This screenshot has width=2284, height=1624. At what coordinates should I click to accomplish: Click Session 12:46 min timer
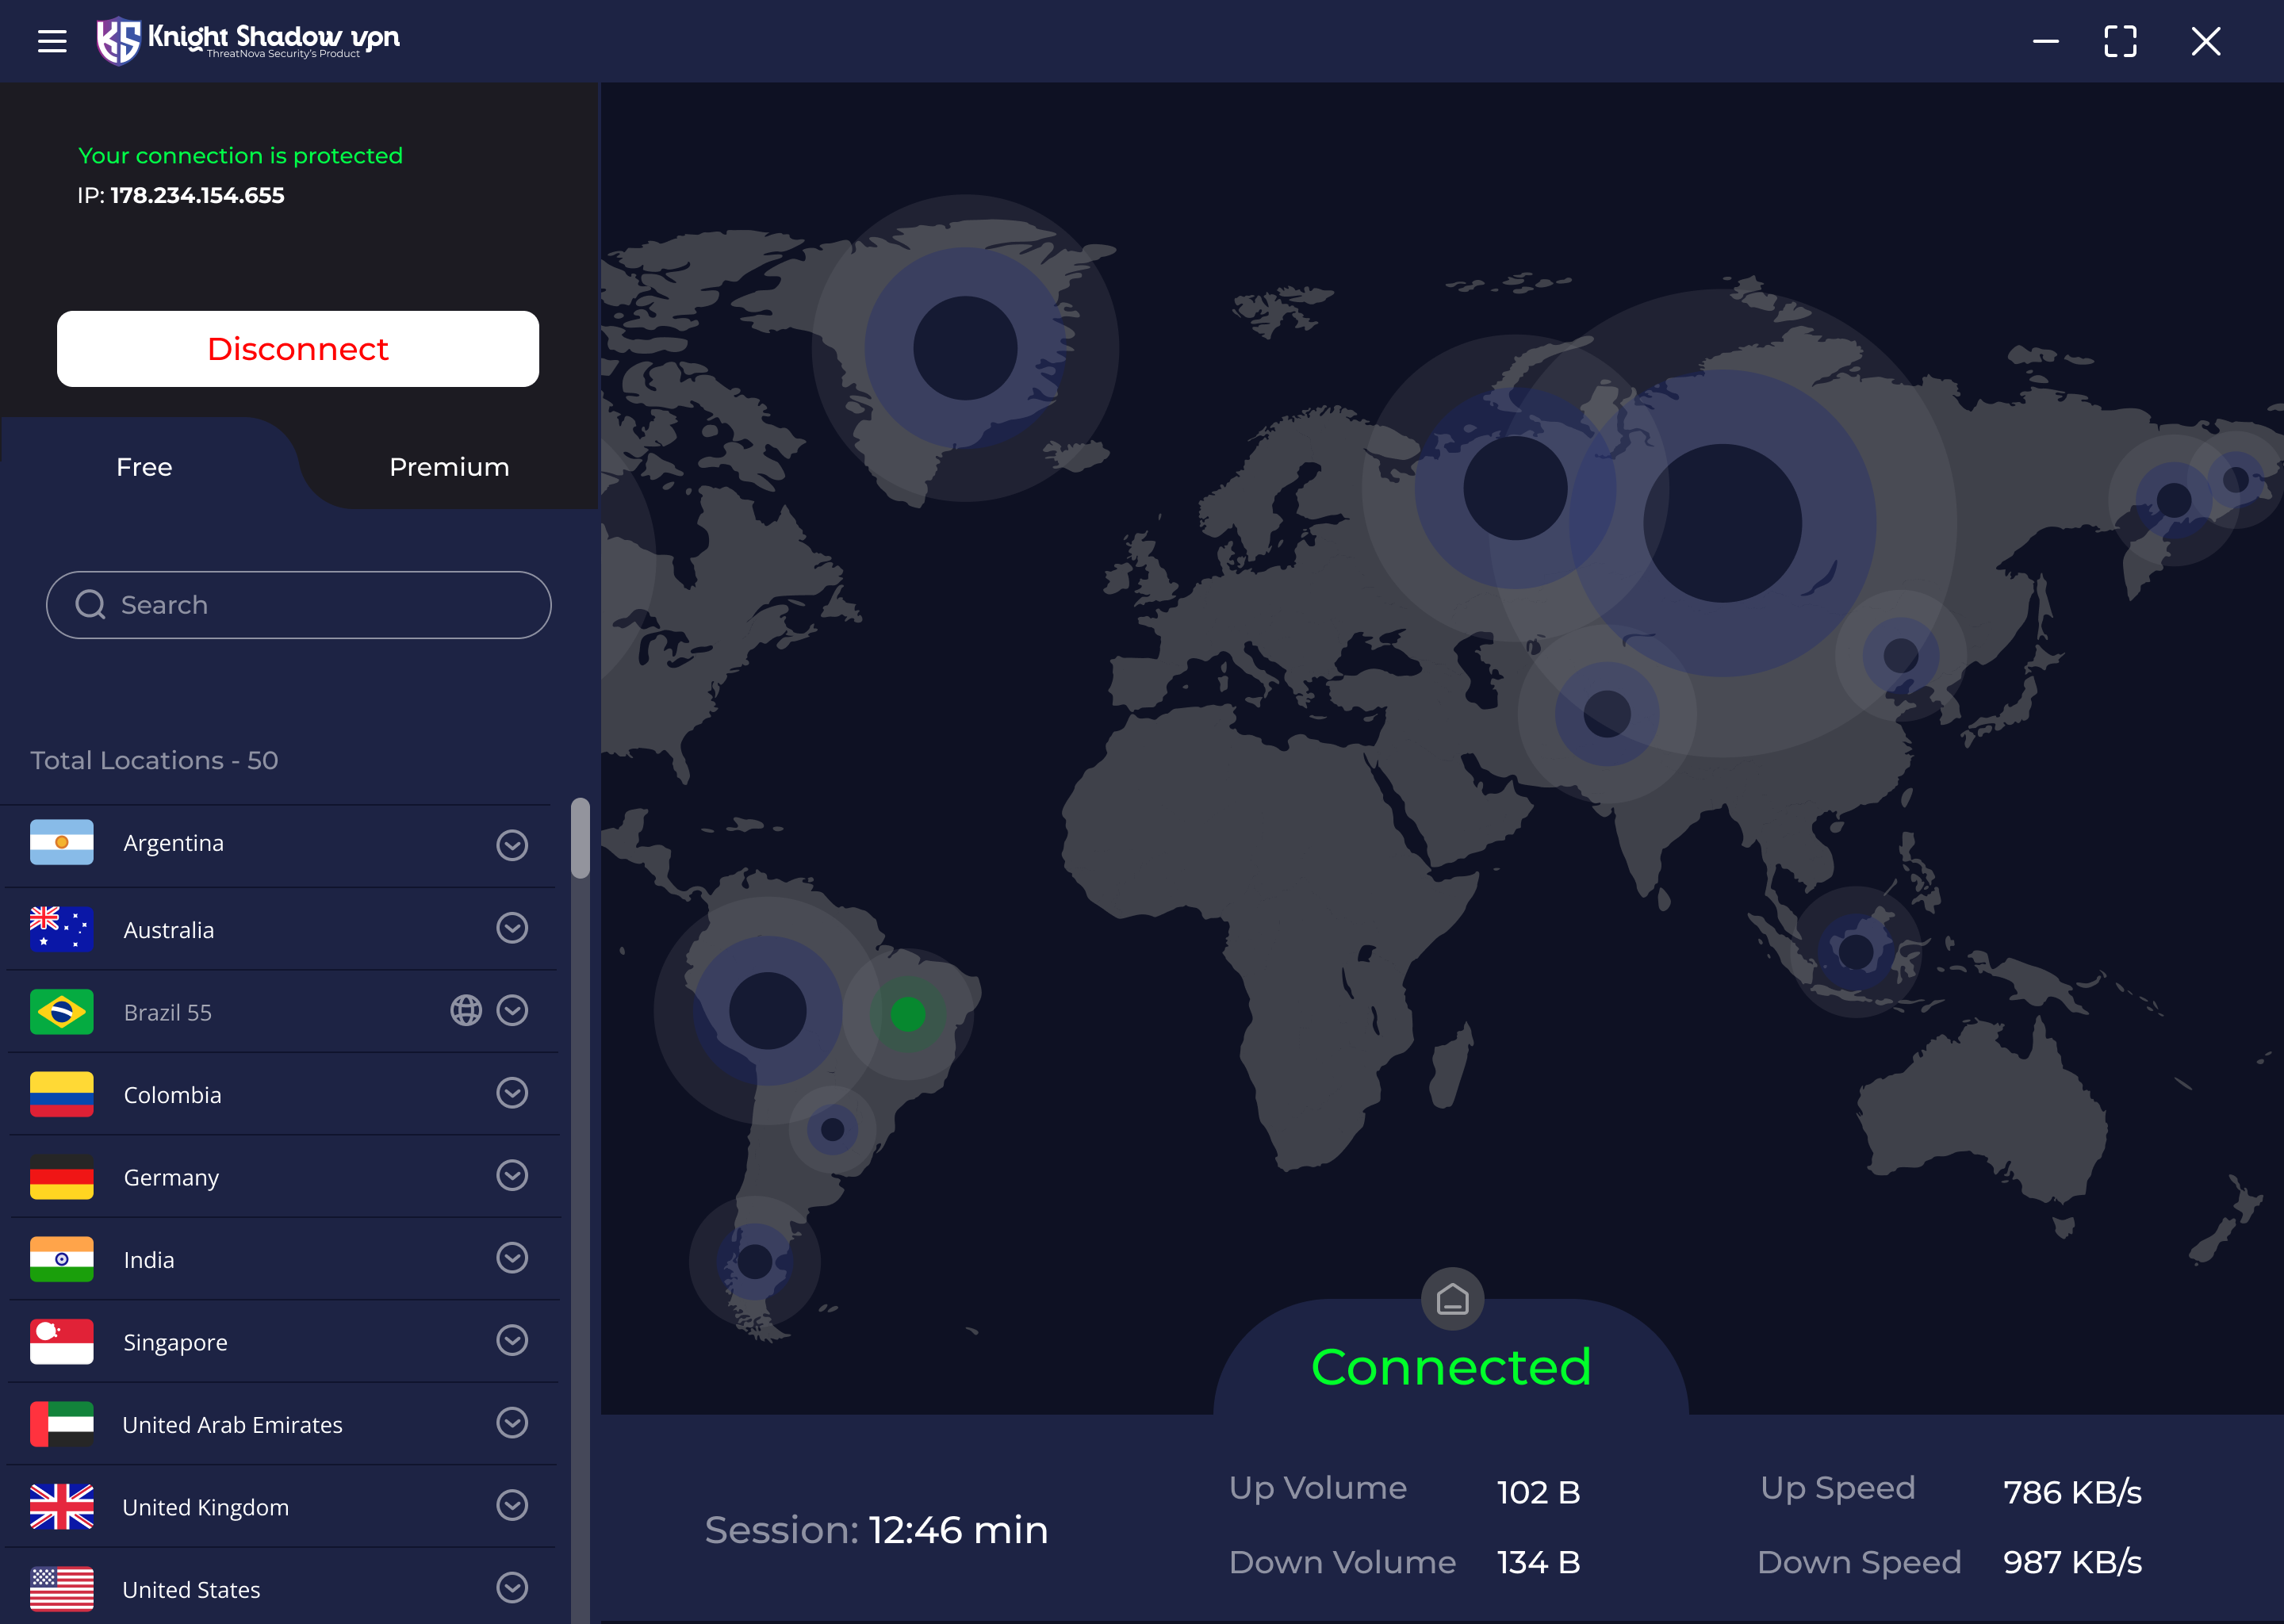[x=876, y=1530]
